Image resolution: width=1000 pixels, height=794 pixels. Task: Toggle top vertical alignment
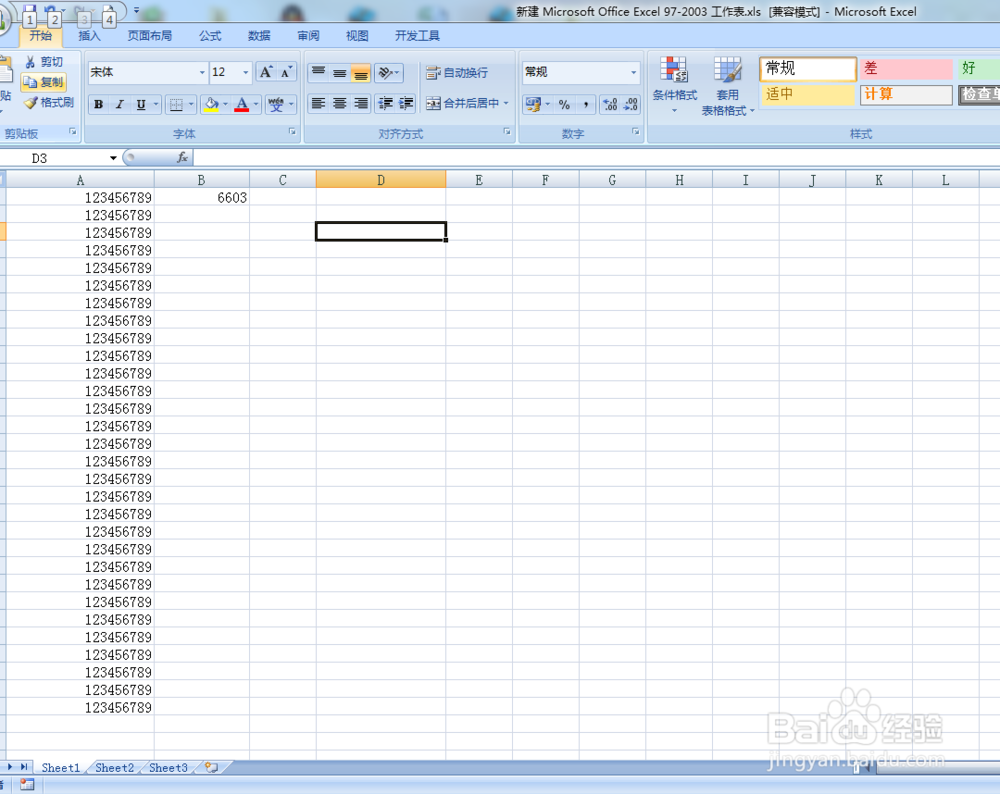(x=318, y=73)
